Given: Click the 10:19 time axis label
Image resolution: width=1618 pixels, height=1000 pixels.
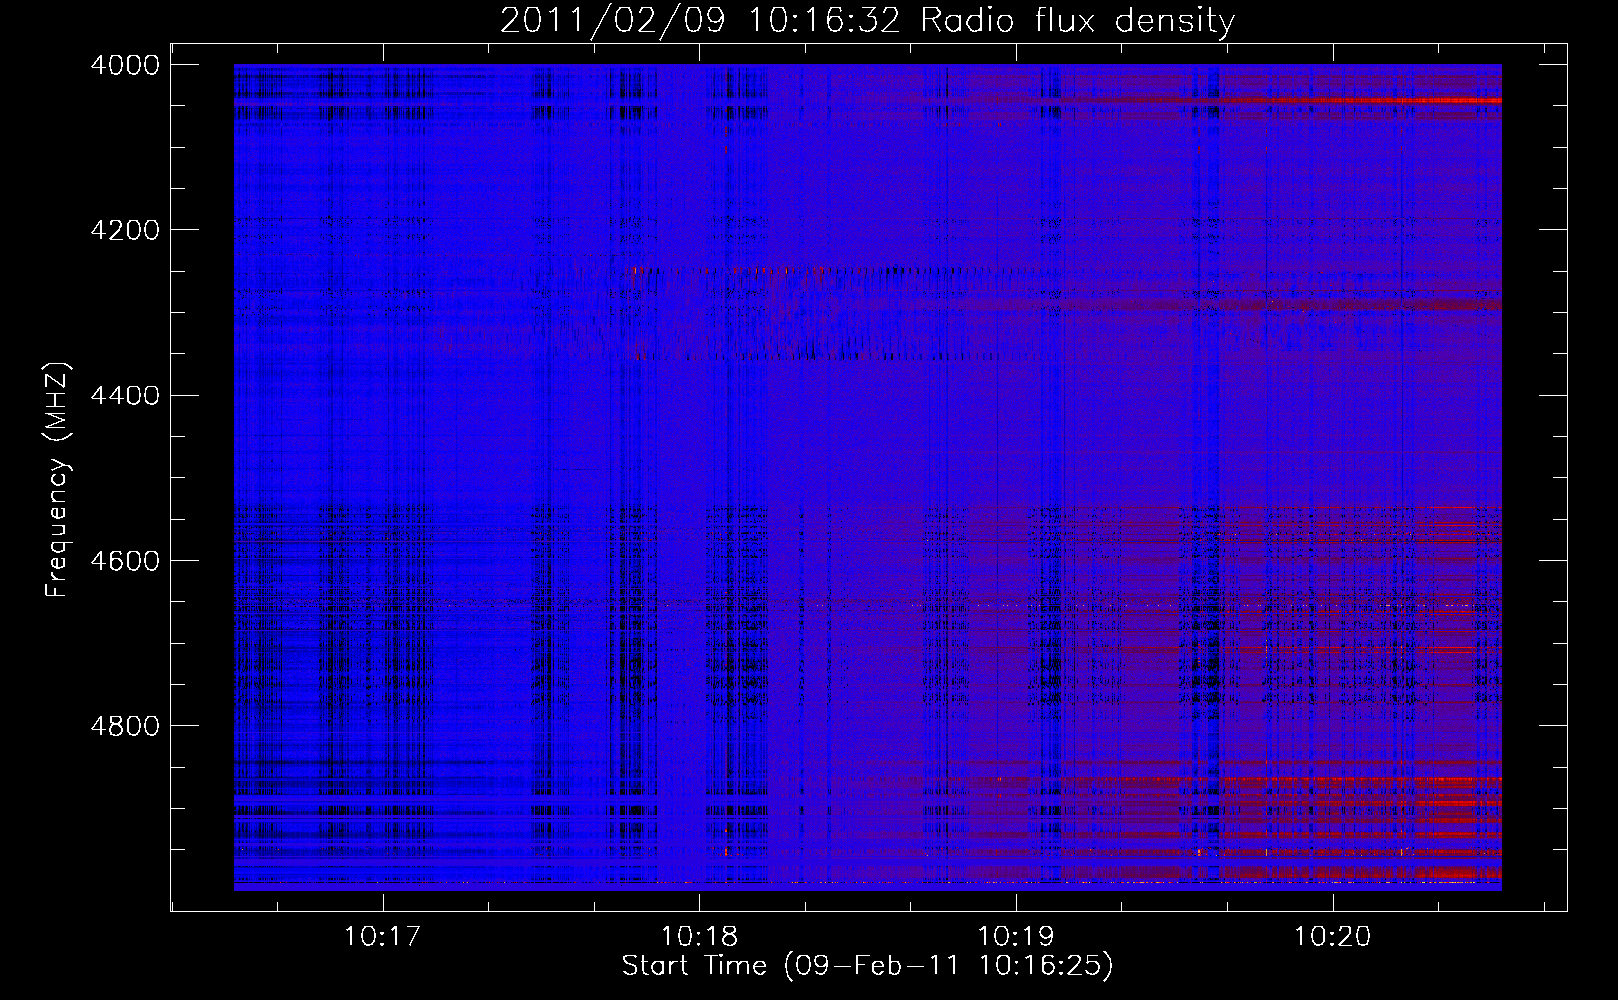Looking at the screenshot, I should [1015, 936].
